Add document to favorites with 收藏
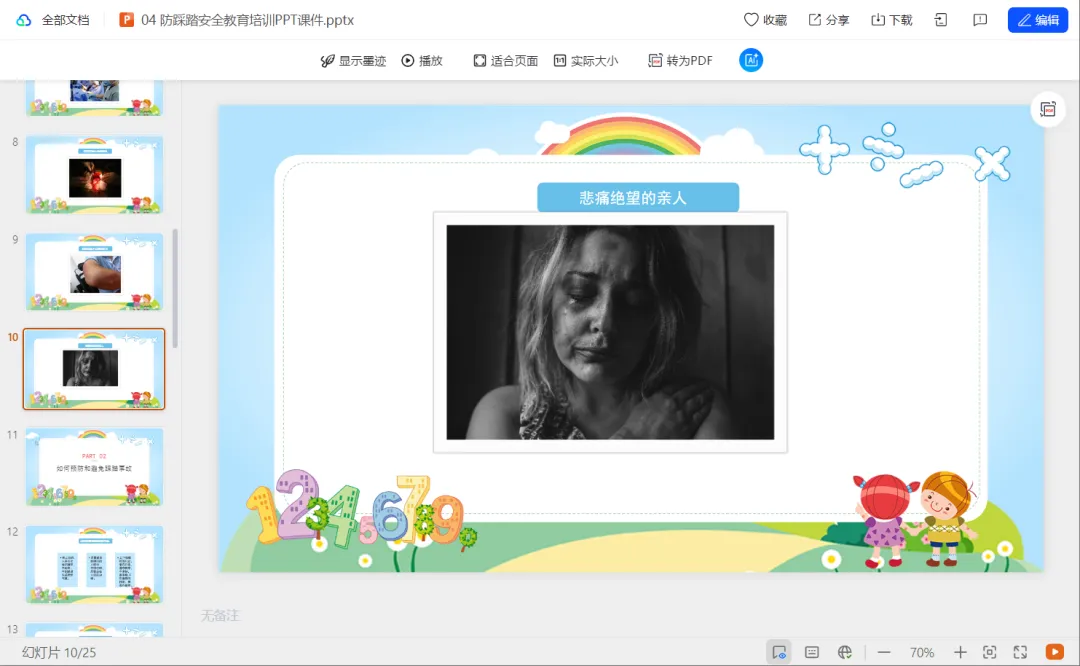This screenshot has width=1080, height=666. click(x=765, y=20)
